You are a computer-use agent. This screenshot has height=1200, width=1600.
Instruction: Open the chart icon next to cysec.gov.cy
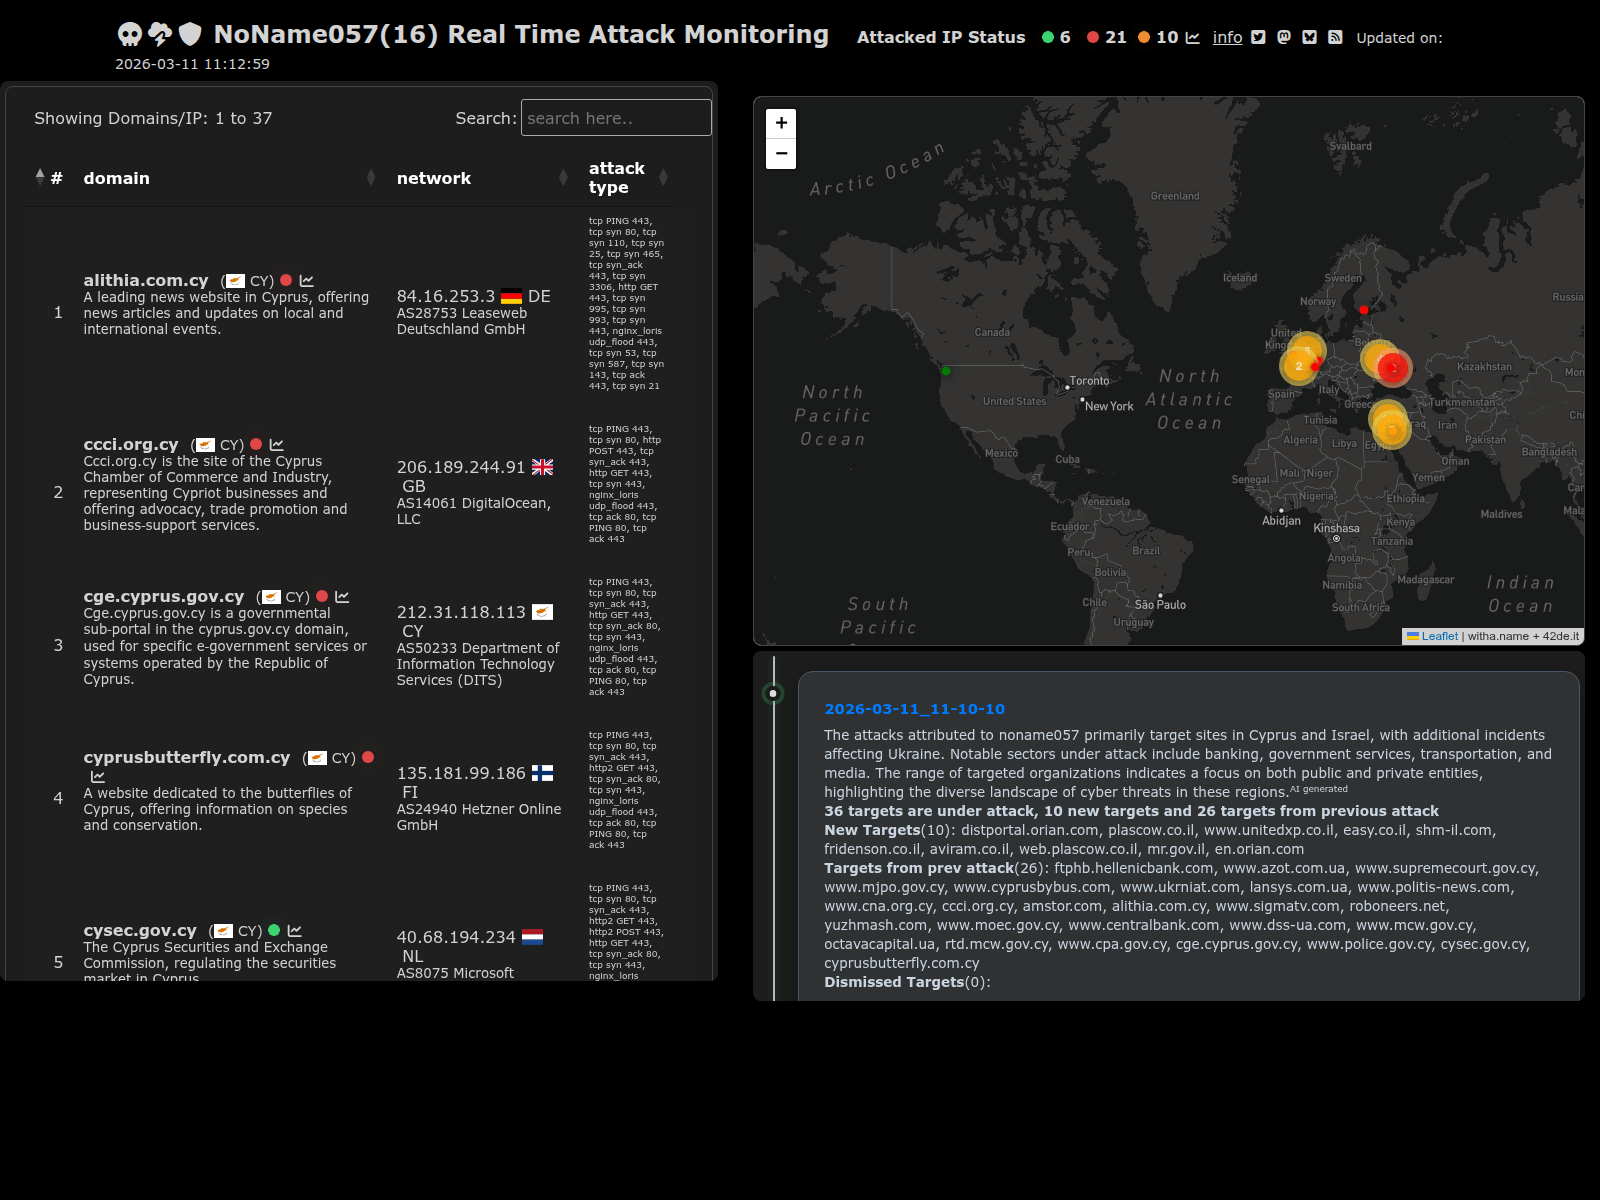click(295, 931)
